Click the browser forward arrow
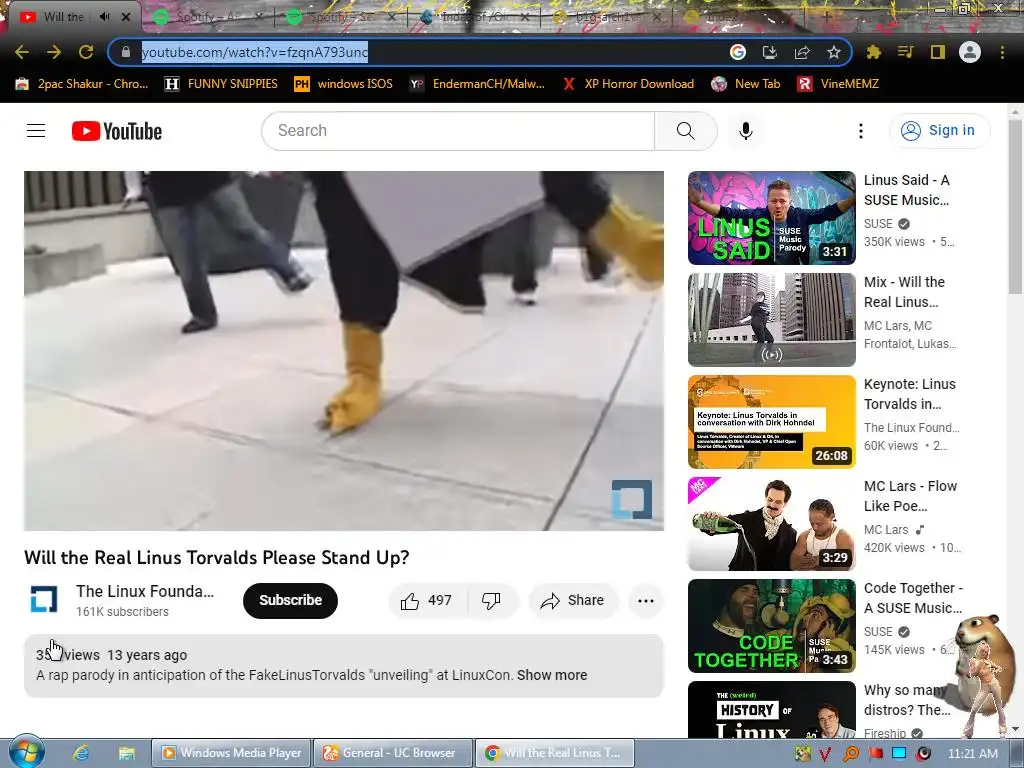The image size is (1024, 768). (54, 52)
